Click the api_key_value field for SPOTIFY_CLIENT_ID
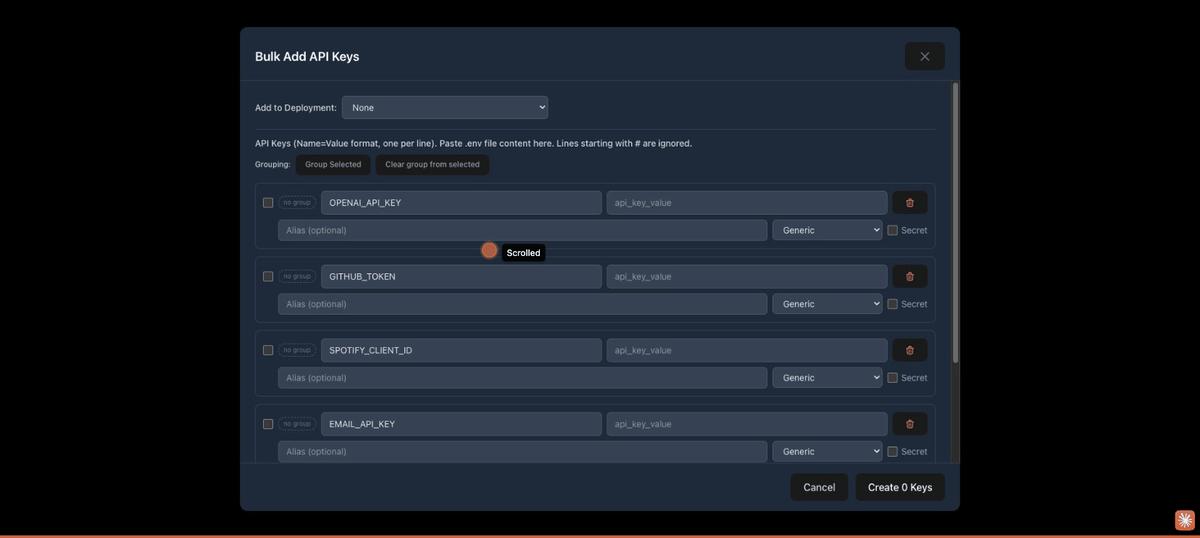This screenshot has width=1200, height=538. coord(747,351)
